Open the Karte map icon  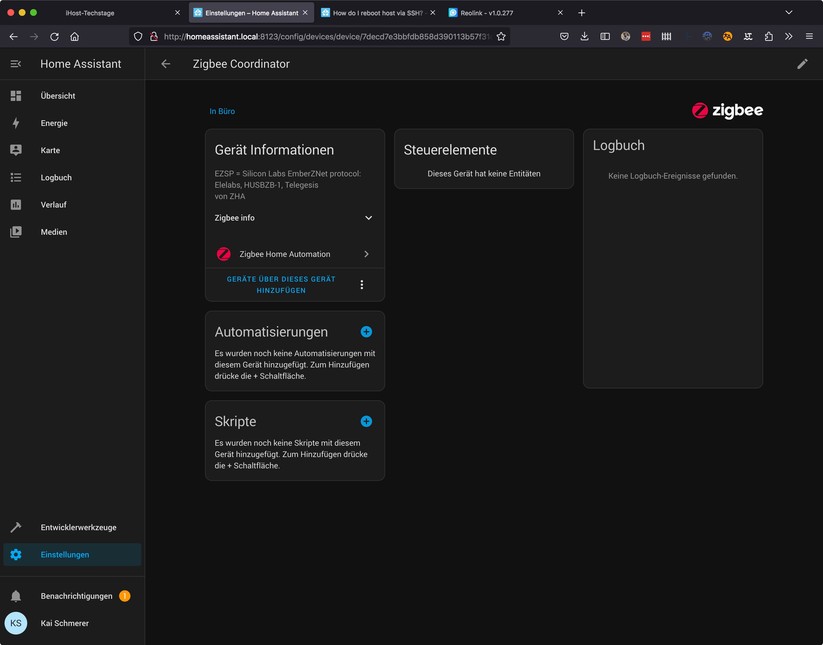tap(16, 150)
